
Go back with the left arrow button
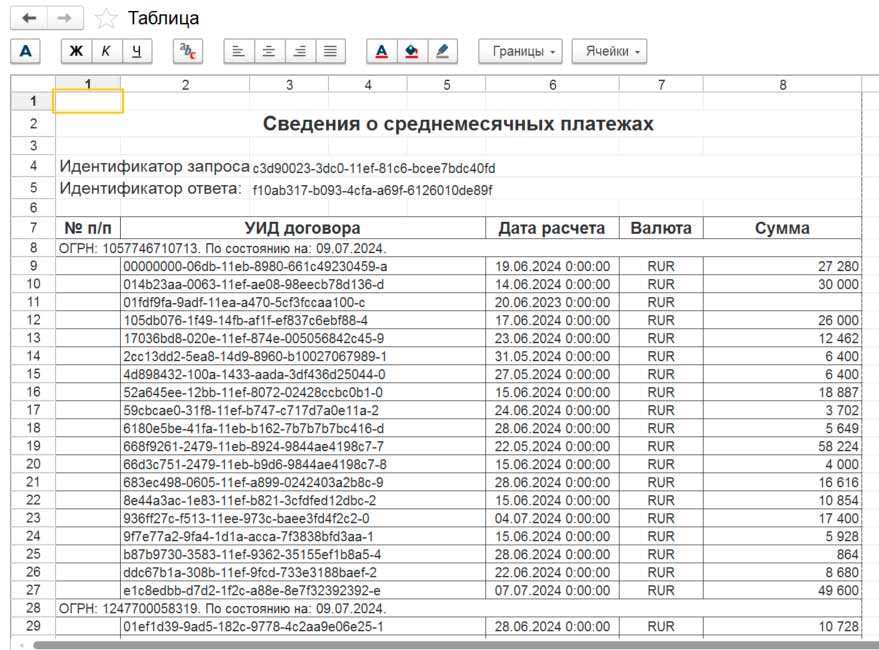tap(29, 18)
